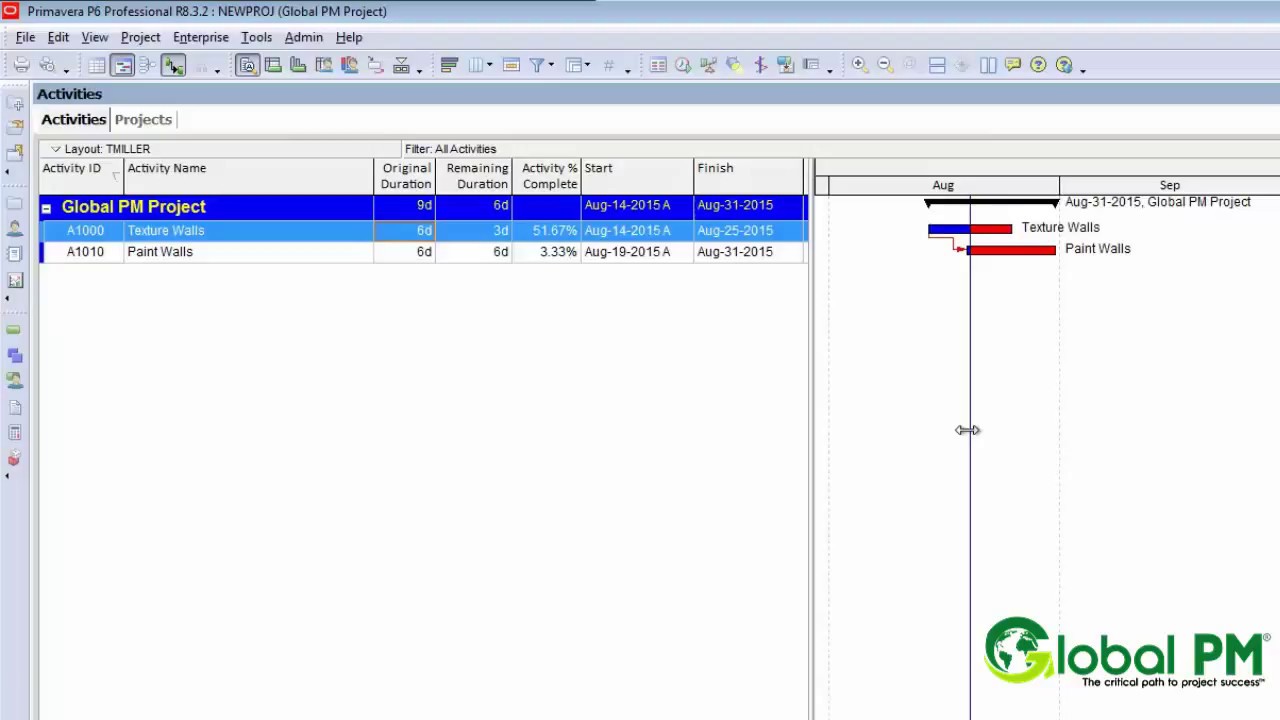Image resolution: width=1280 pixels, height=720 pixels.
Task: Sort by the Activity ID column header
Action: pyautogui.click(x=81, y=176)
